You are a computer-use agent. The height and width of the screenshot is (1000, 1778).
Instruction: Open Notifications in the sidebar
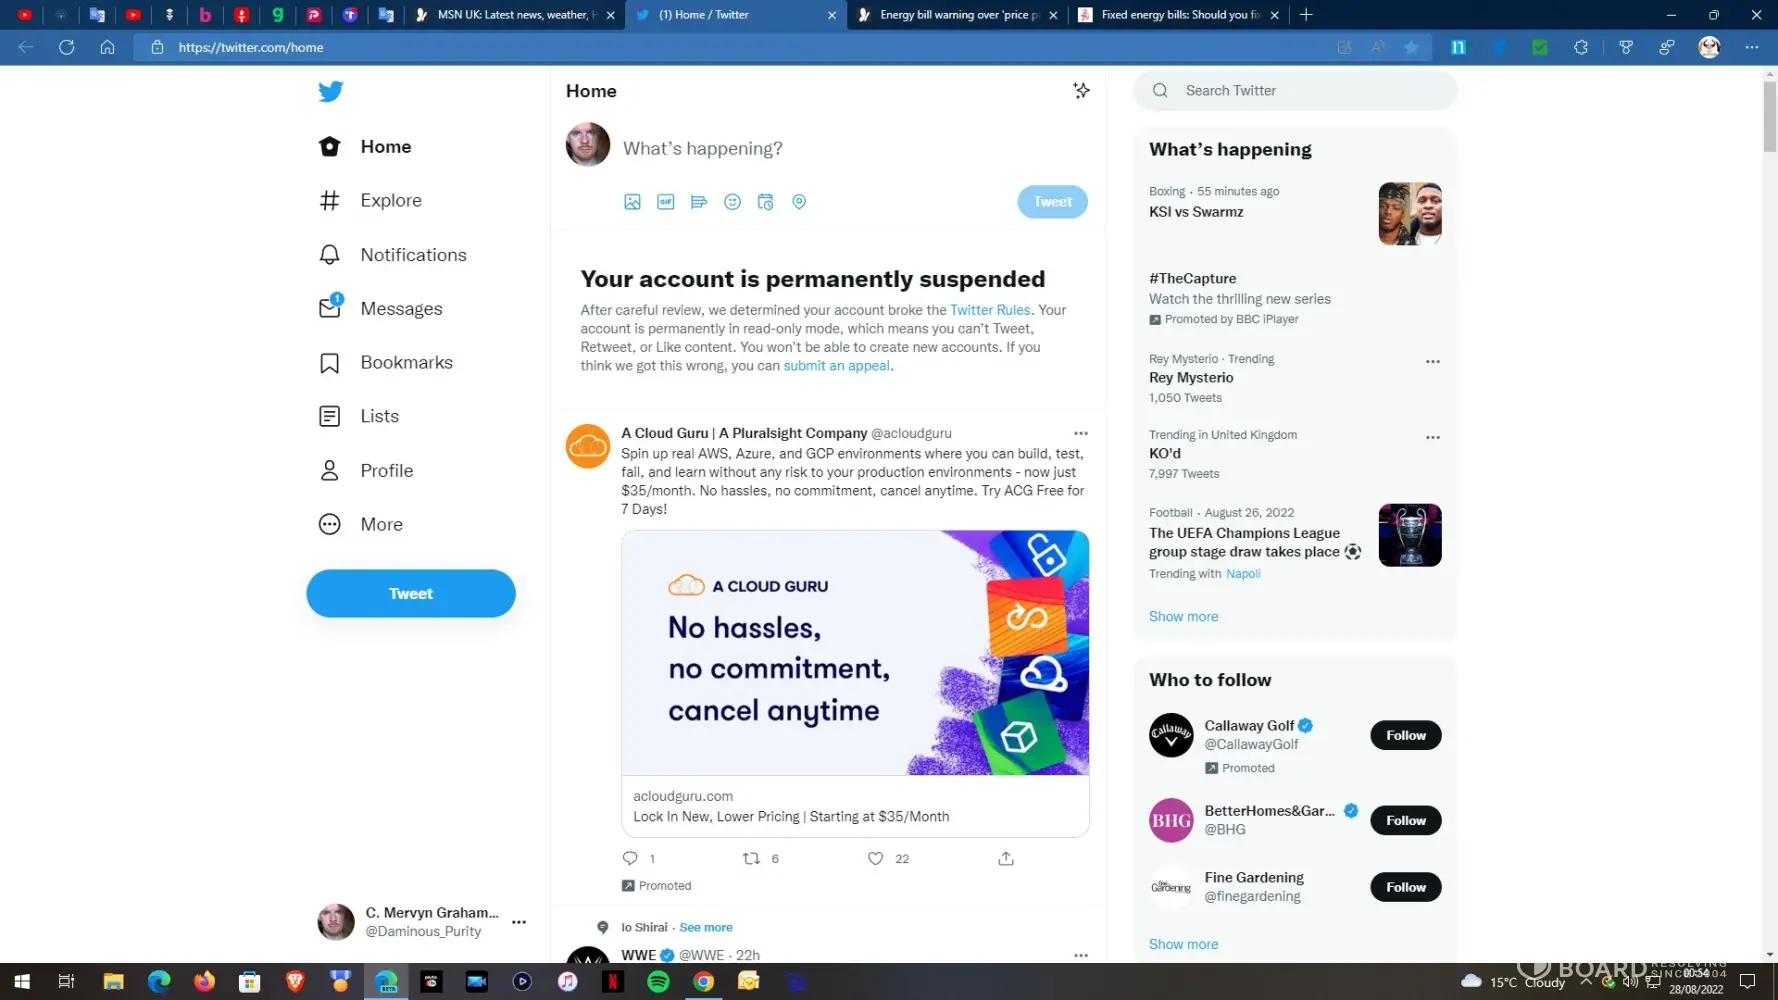[x=413, y=255]
